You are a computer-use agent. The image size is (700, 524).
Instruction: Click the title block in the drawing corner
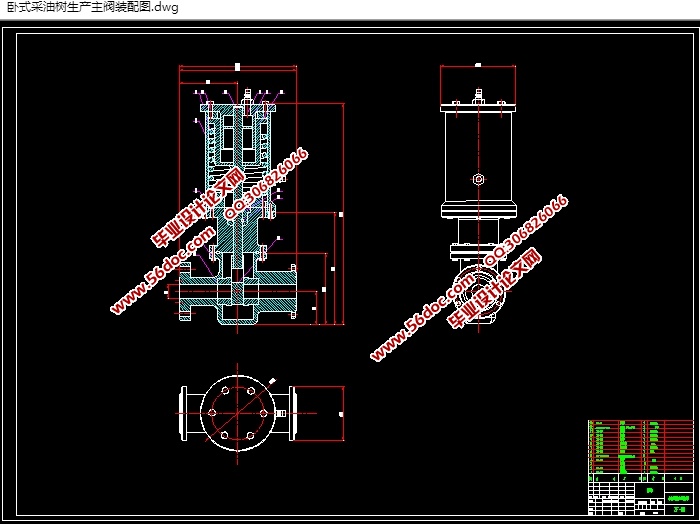click(641, 494)
